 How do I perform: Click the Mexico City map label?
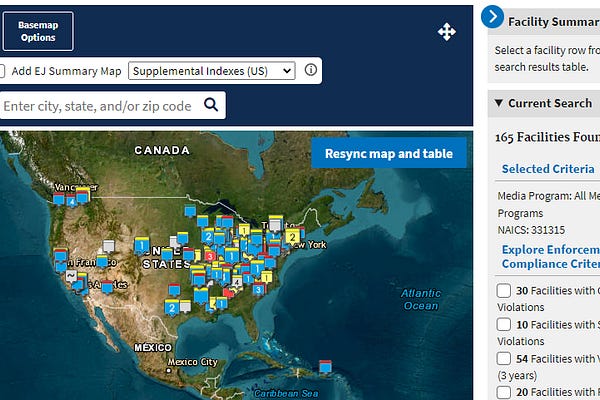point(193,362)
